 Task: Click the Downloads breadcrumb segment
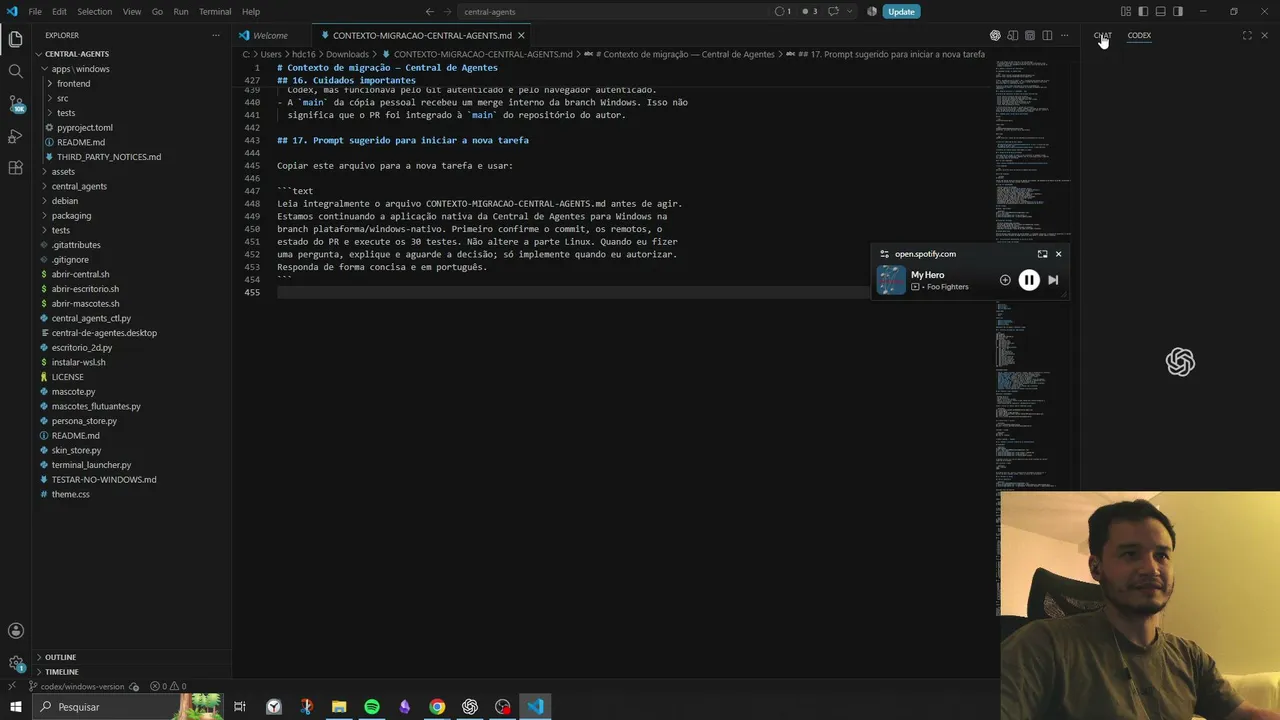[347, 54]
